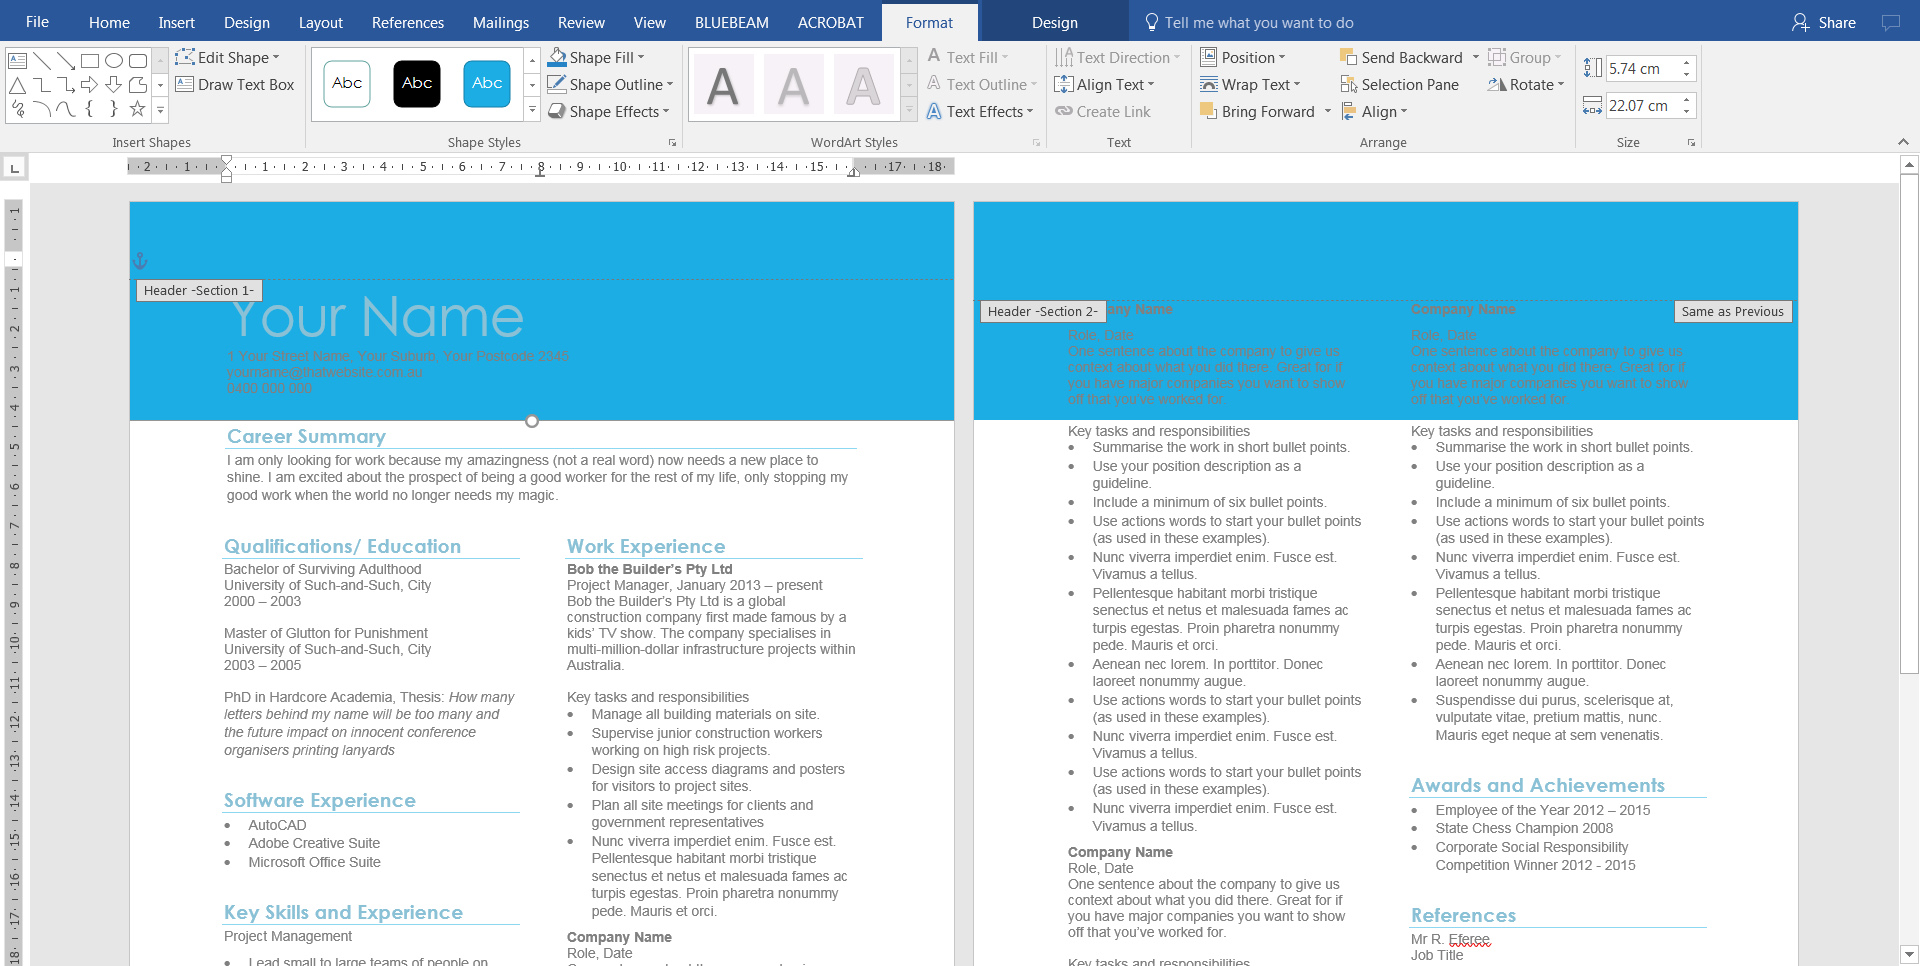Select the Elbow Connector shape

(42, 85)
